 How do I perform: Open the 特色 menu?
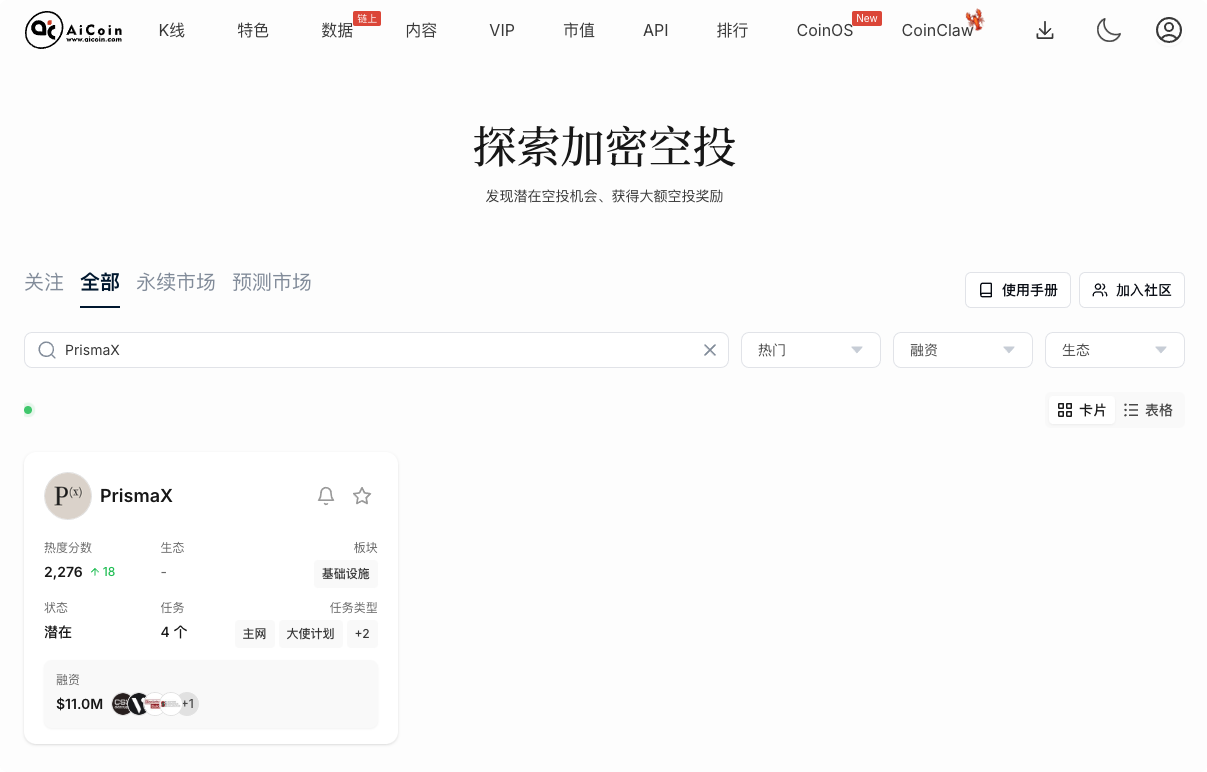pyautogui.click(x=253, y=30)
